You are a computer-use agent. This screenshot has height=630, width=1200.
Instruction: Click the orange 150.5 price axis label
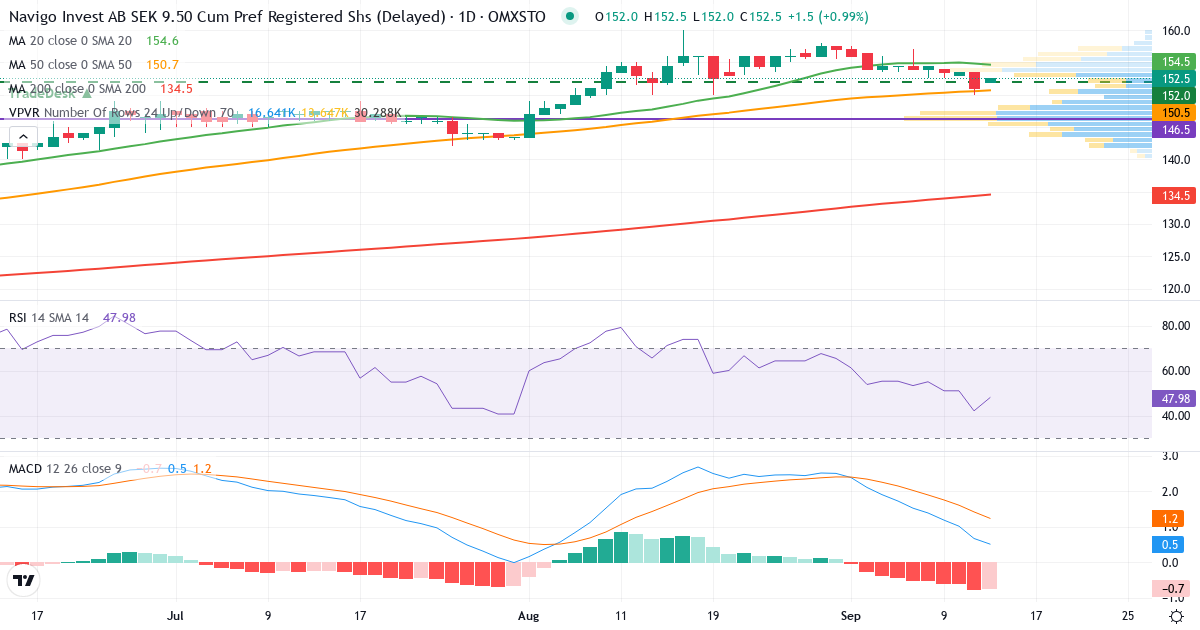(x=1176, y=113)
